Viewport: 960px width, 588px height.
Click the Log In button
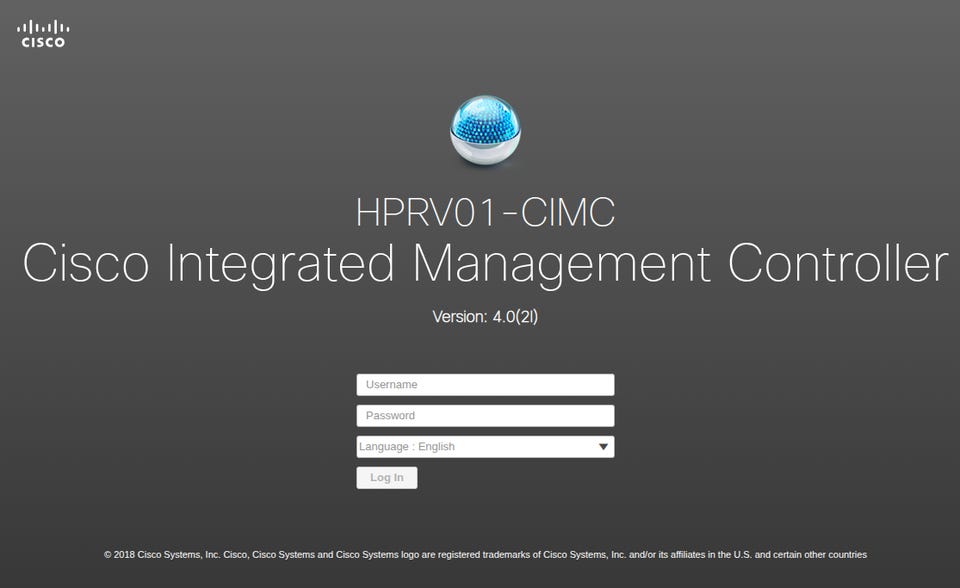coord(387,478)
